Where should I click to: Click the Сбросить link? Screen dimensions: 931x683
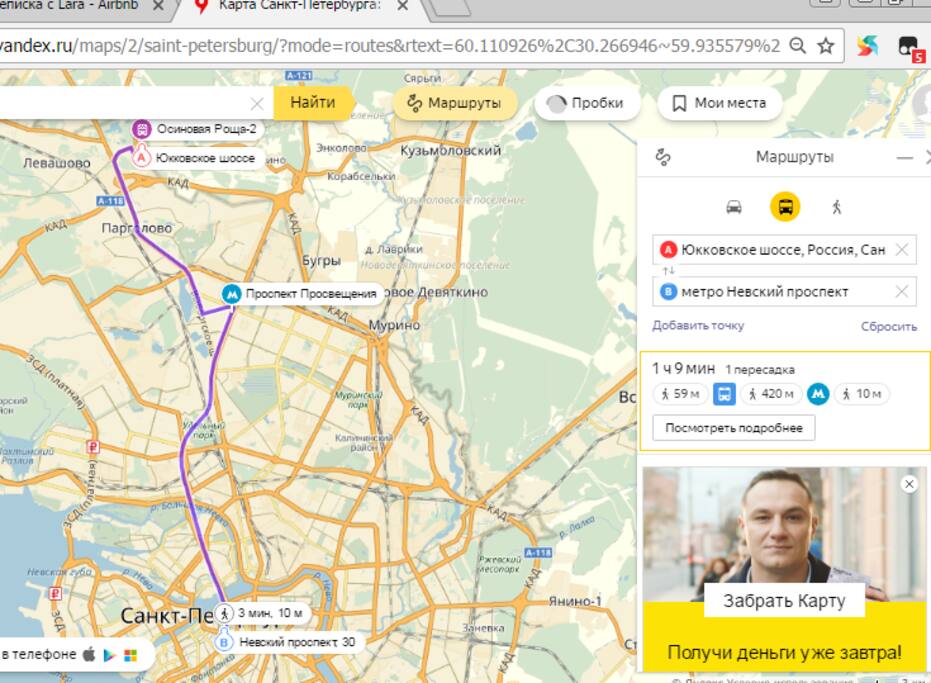[889, 326]
